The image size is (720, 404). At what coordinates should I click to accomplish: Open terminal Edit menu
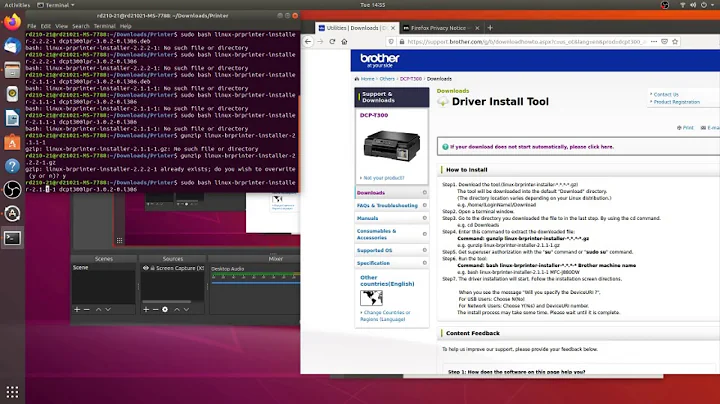pyautogui.click(x=45, y=26)
